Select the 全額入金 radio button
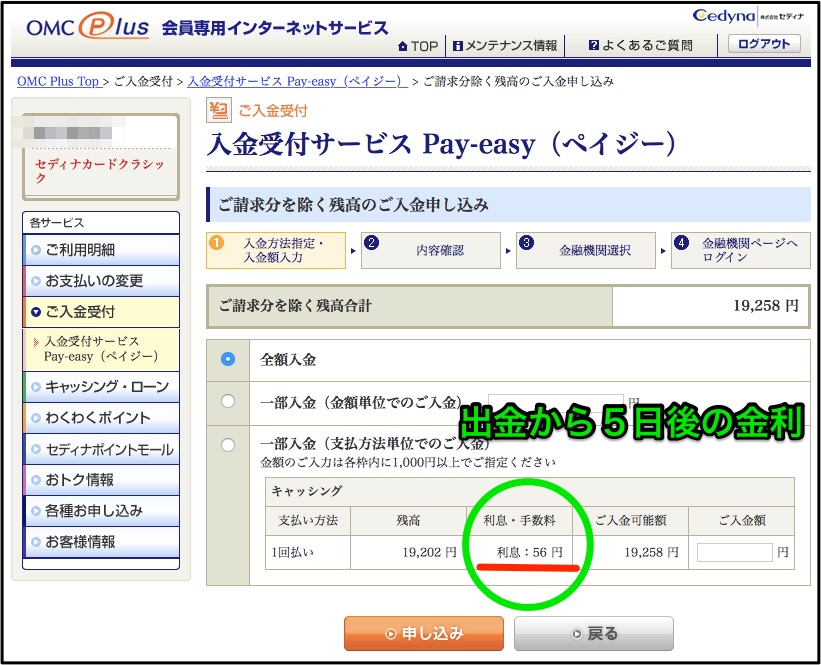This screenshot has height=665, width=821. (x=228, y=359)
